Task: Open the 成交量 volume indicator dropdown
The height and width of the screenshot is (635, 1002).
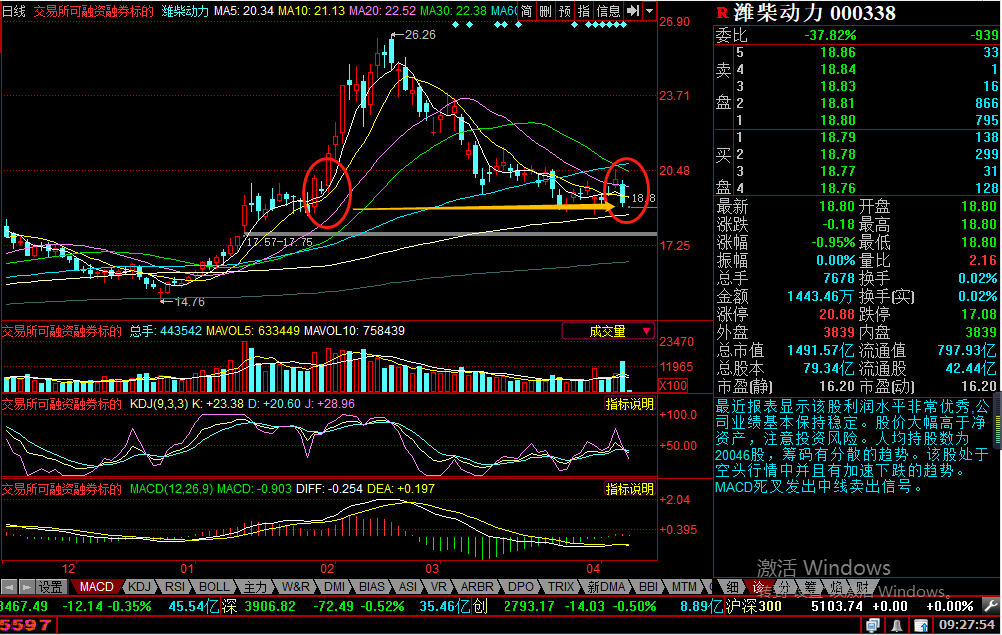Action: (x=608, y=331)
